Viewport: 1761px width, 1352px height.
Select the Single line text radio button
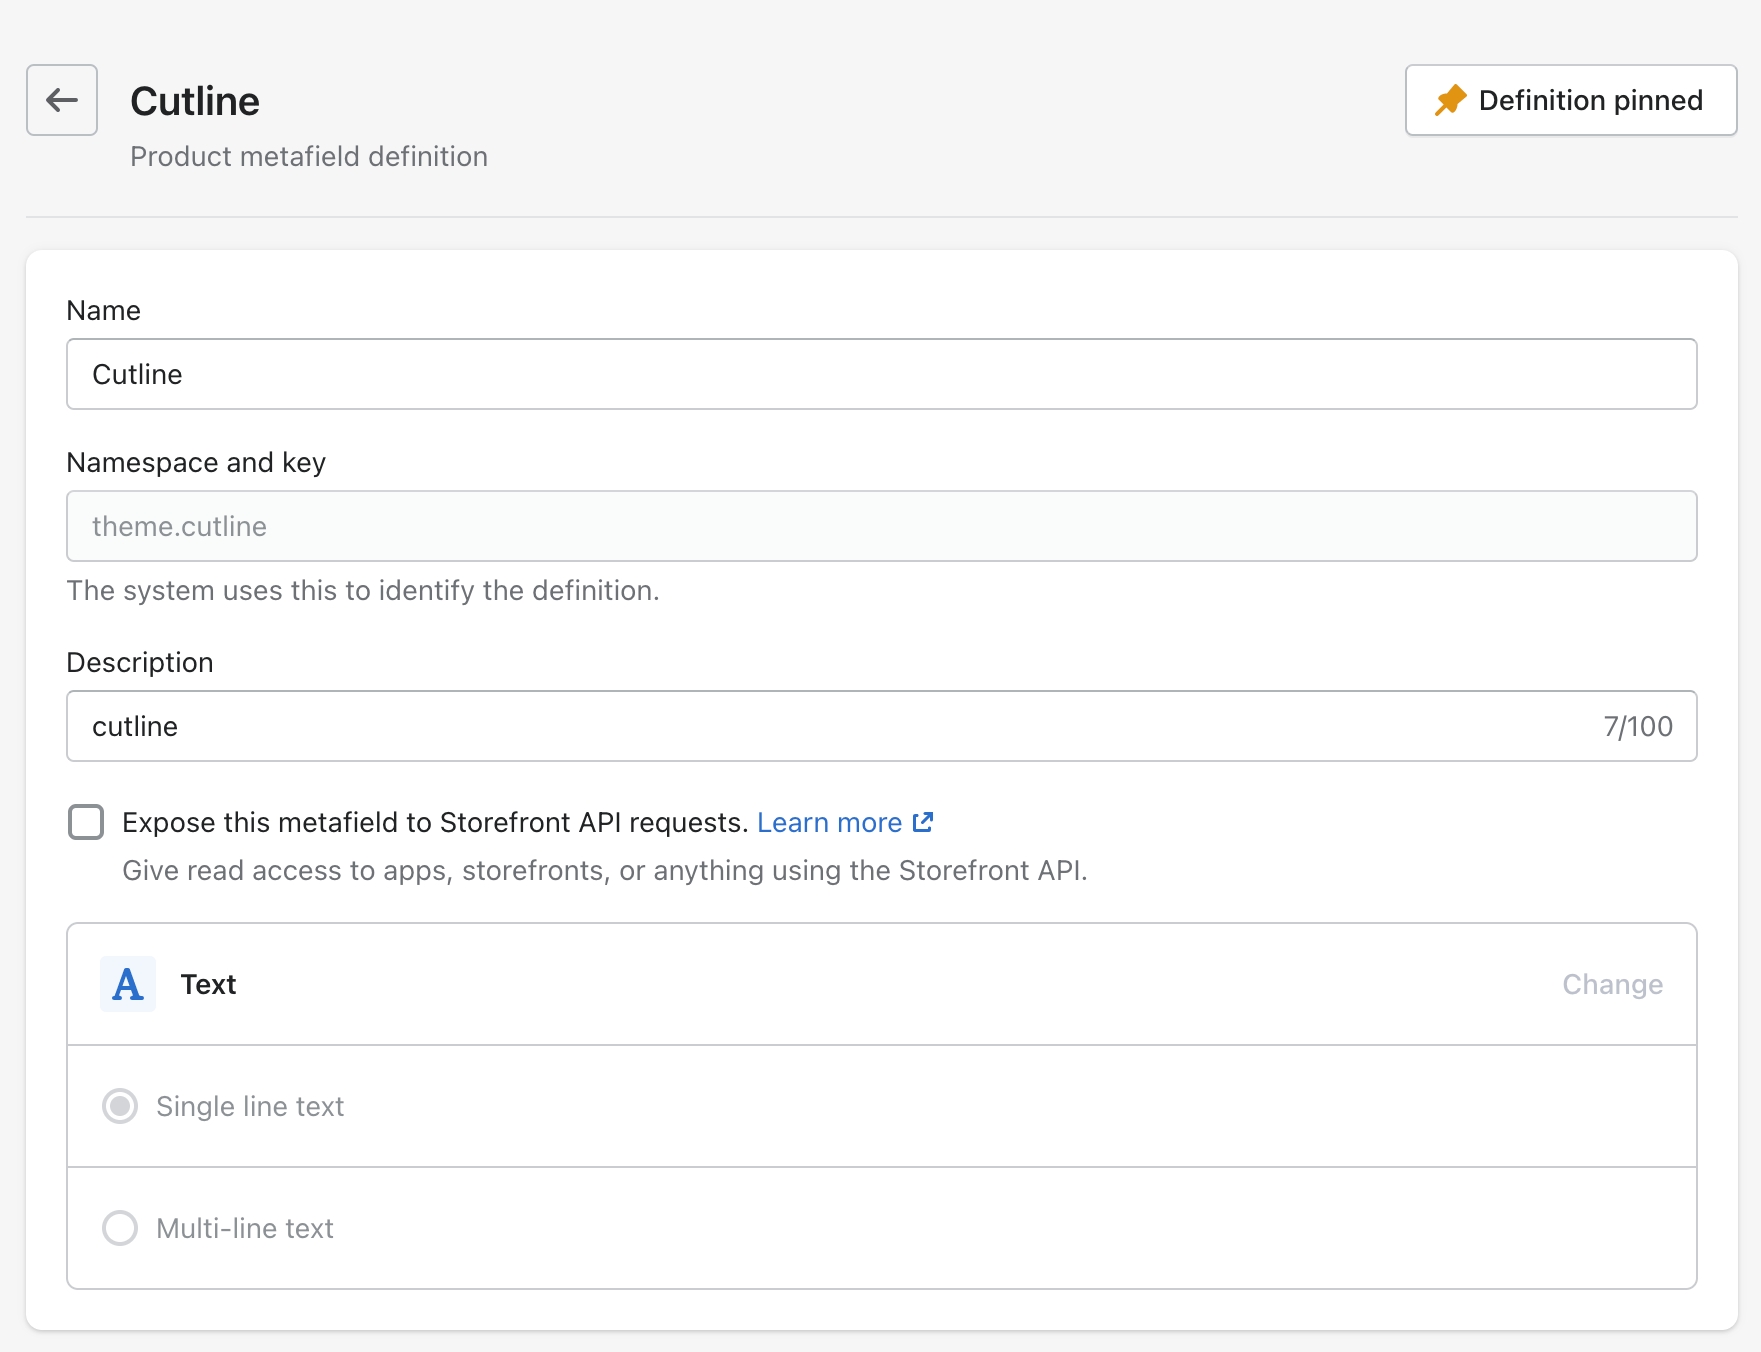point(120,1106)
